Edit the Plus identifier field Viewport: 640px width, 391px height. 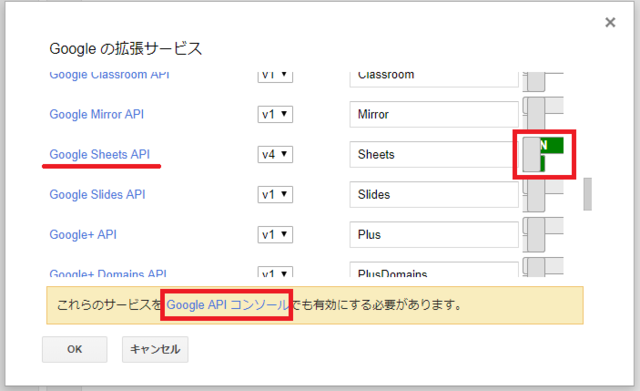pyautogui.click(x=434, y=235)
